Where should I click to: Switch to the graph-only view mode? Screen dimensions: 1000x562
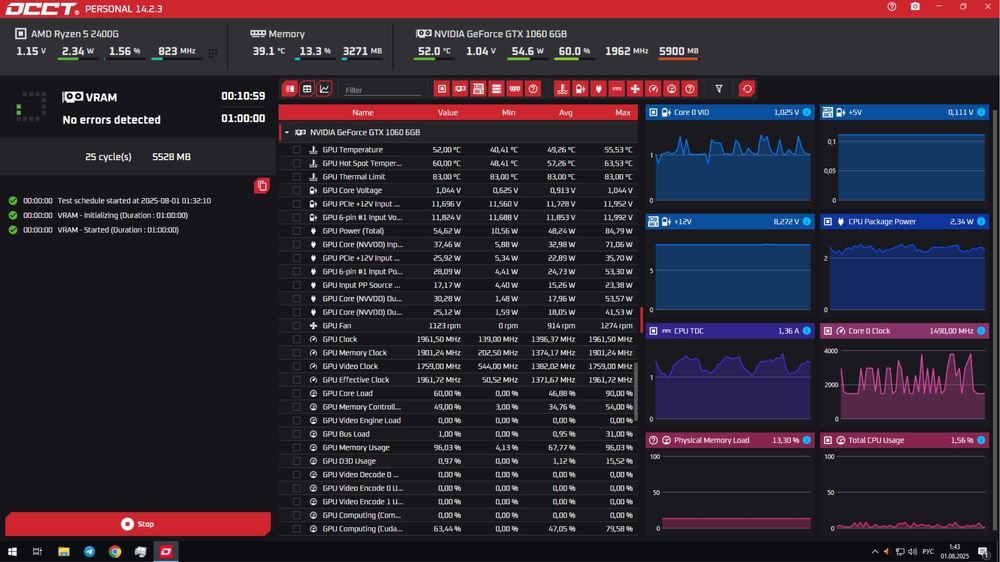tap(325, 89)
